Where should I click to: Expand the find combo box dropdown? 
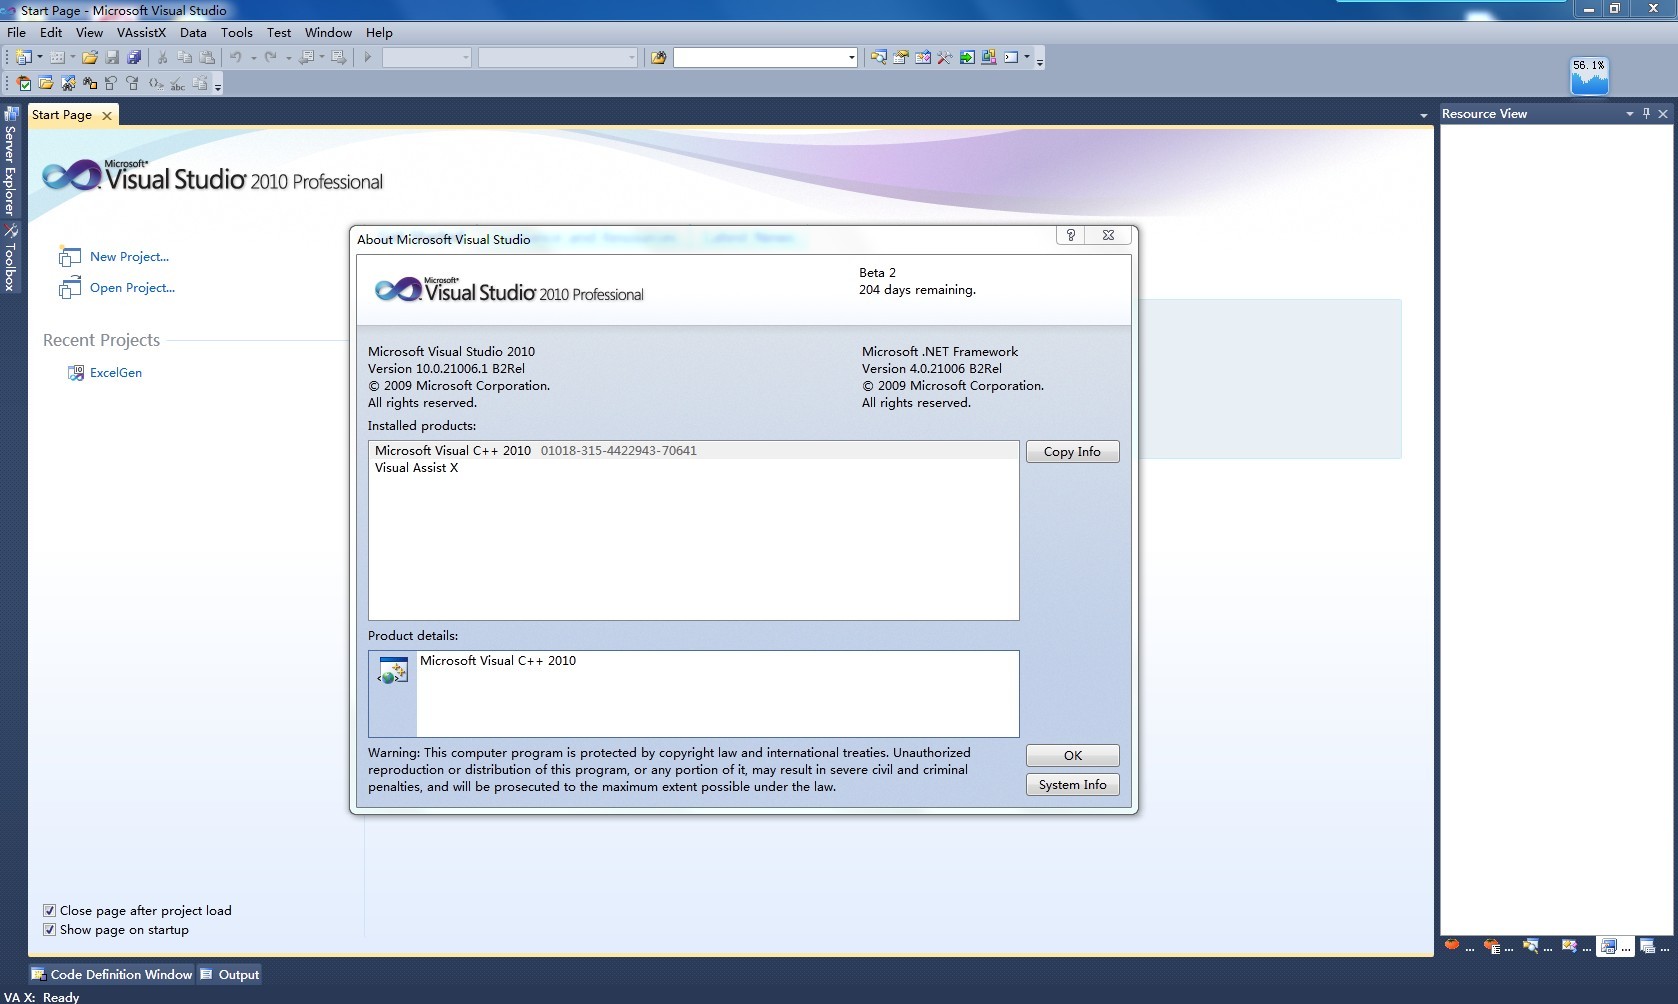(x=851, y=58)
